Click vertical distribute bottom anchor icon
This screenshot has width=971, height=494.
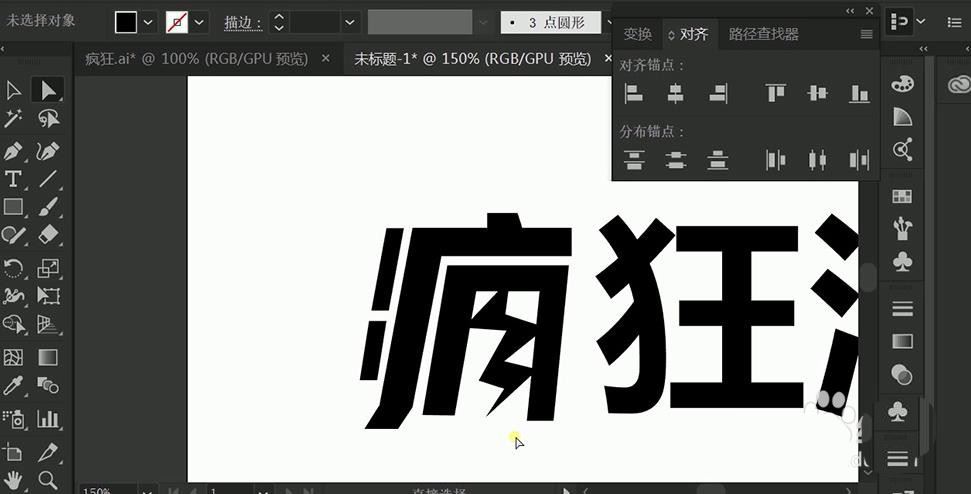(x=717, y=160)
